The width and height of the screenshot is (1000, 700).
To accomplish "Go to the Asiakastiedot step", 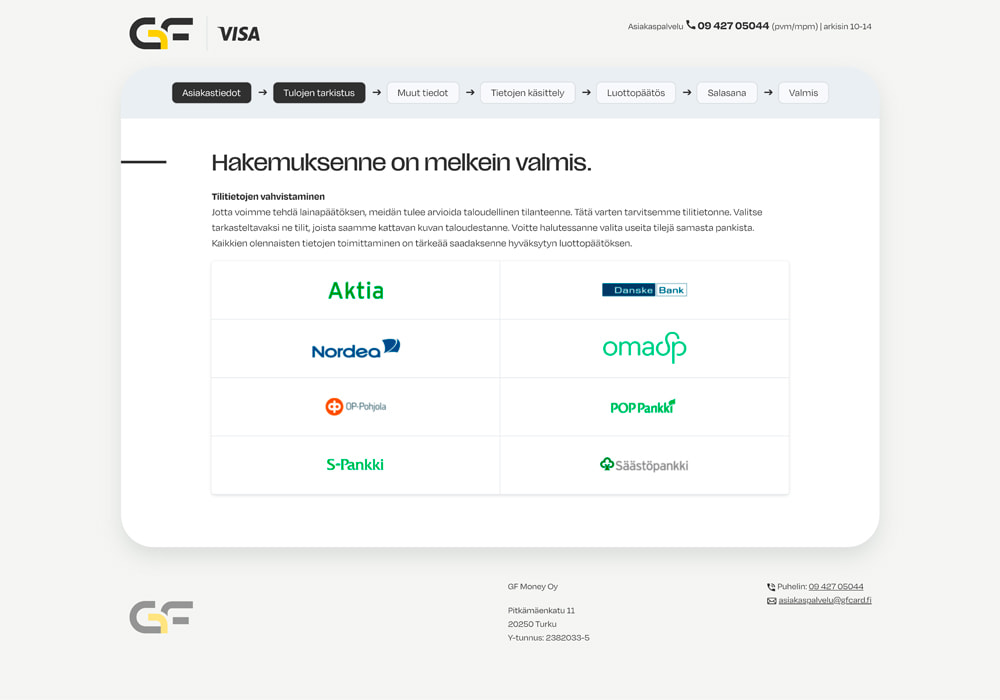I will [x=211, y=93].
